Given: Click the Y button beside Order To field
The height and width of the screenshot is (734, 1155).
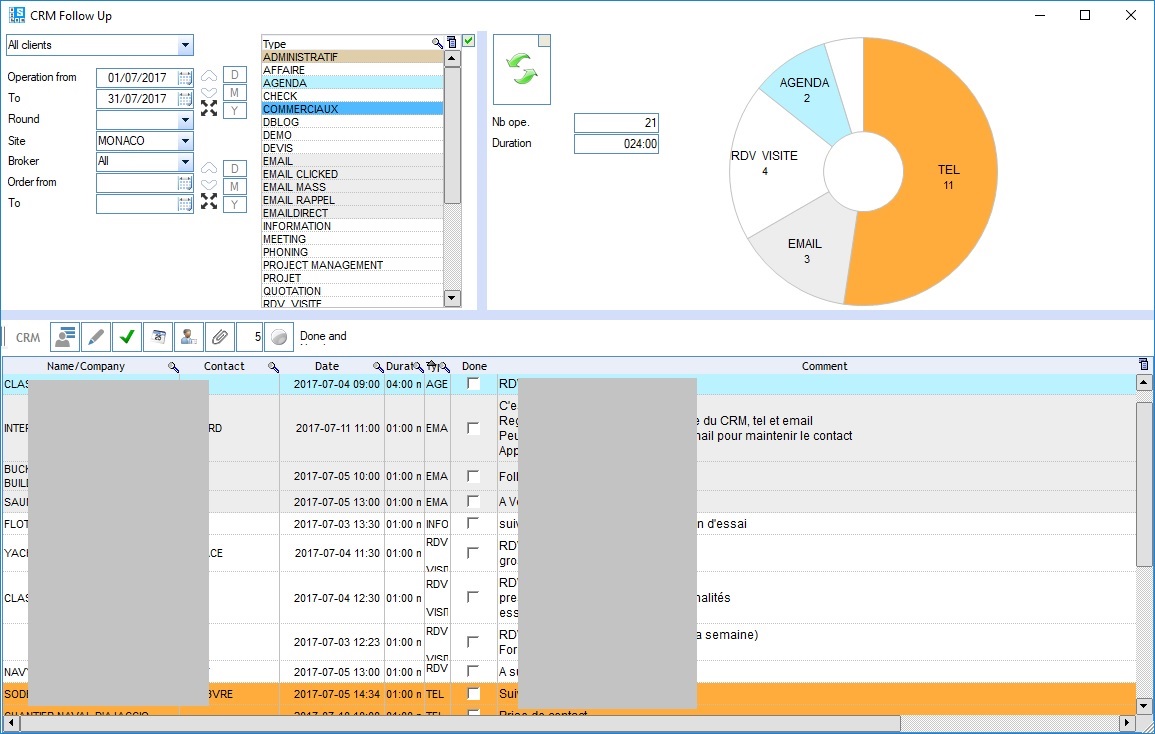Looking at the screenshot, I should (x=234, y=204).
